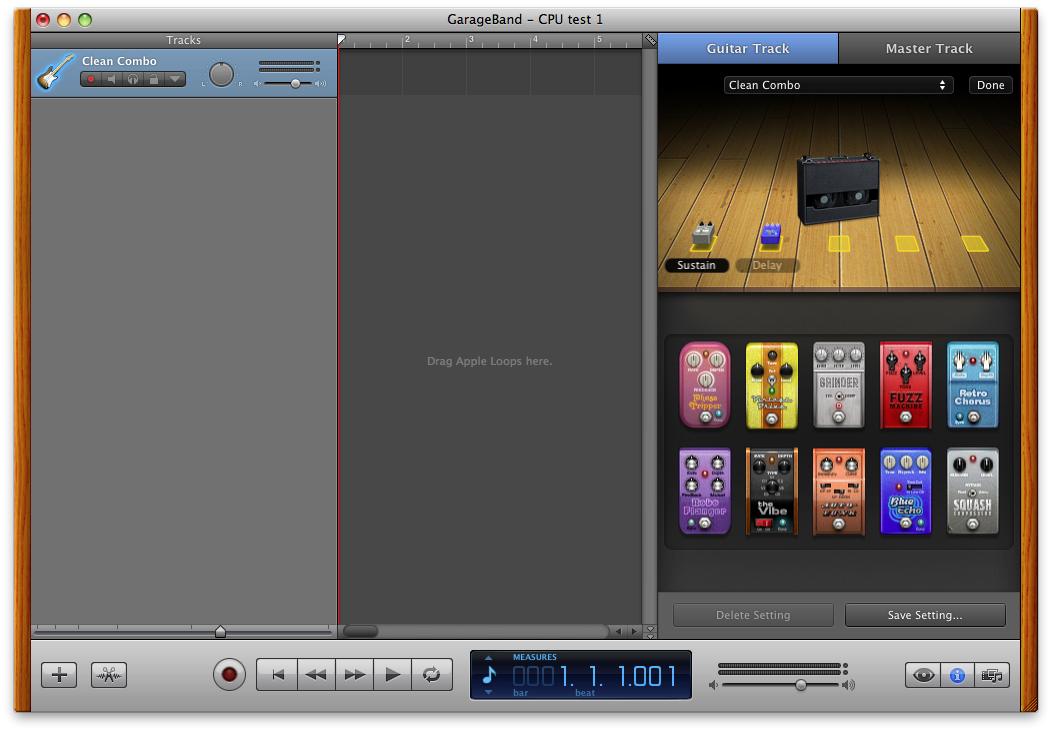Mute the Clean Combo track
Image resolution: width=1052 pixels, height=732 pixels.
[x=112, y=79]
